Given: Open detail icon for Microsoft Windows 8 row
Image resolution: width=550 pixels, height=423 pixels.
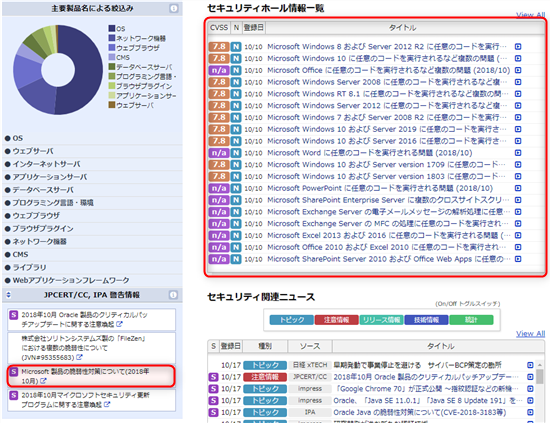Looking at the screenshot, I should click(x=518, y=47).
